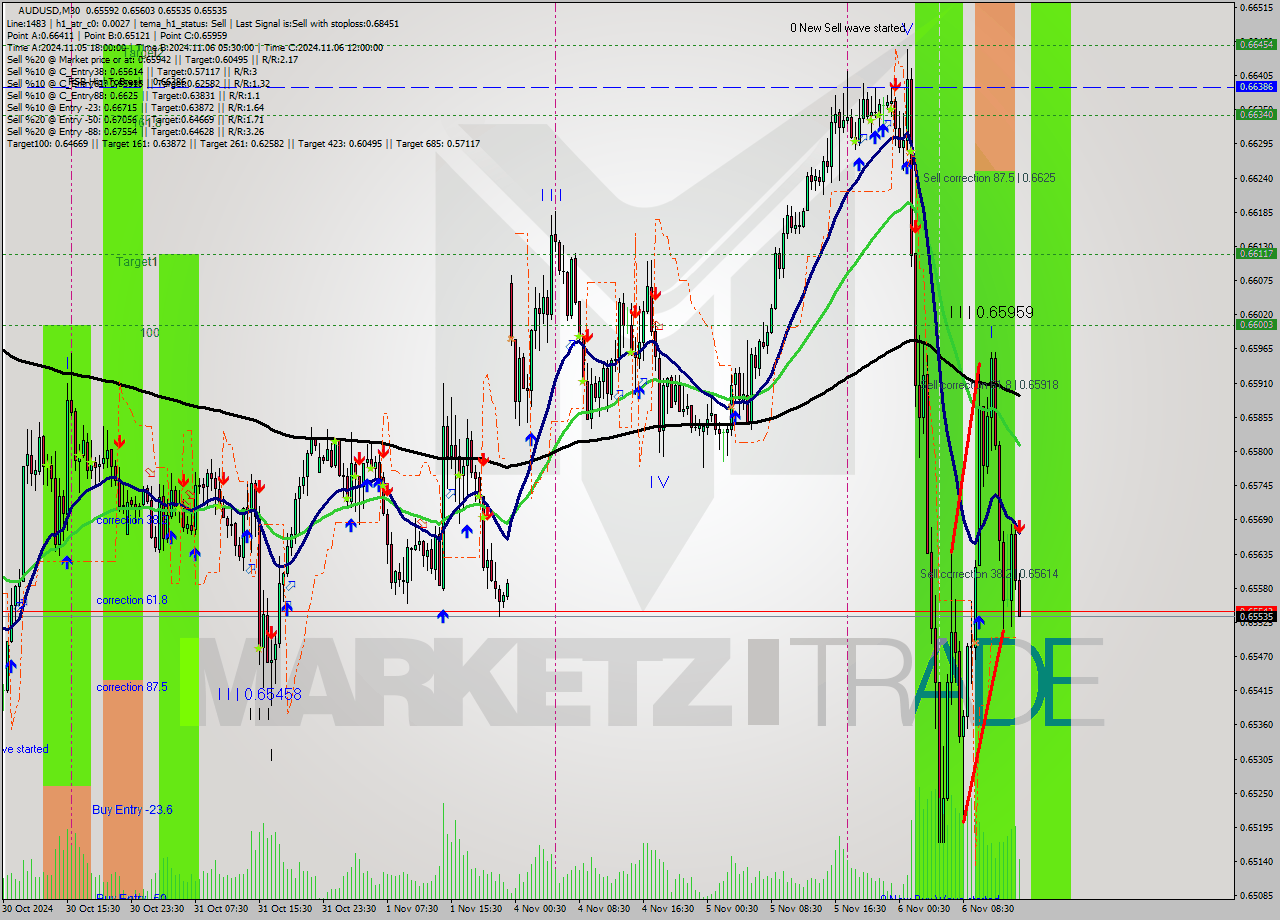Click the 0.65690 price axis value
1280x920 pixels.
coord(1256,519)
